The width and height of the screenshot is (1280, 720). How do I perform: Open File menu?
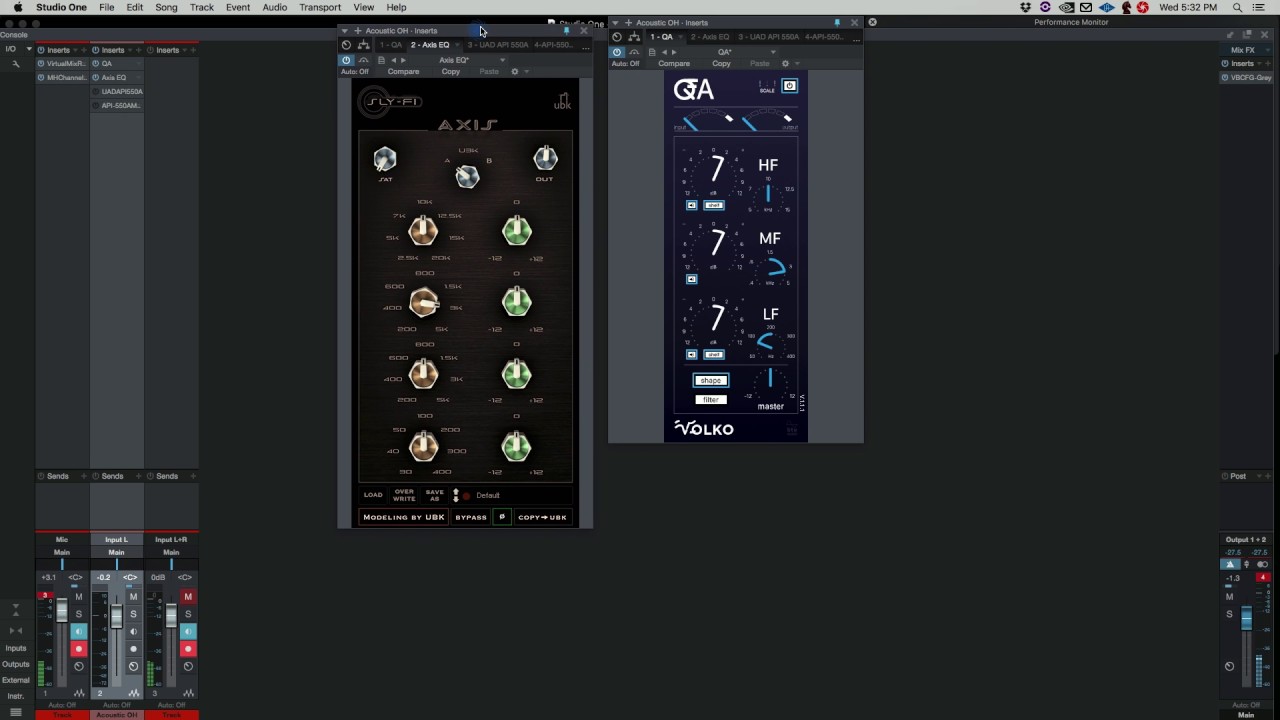106,7
